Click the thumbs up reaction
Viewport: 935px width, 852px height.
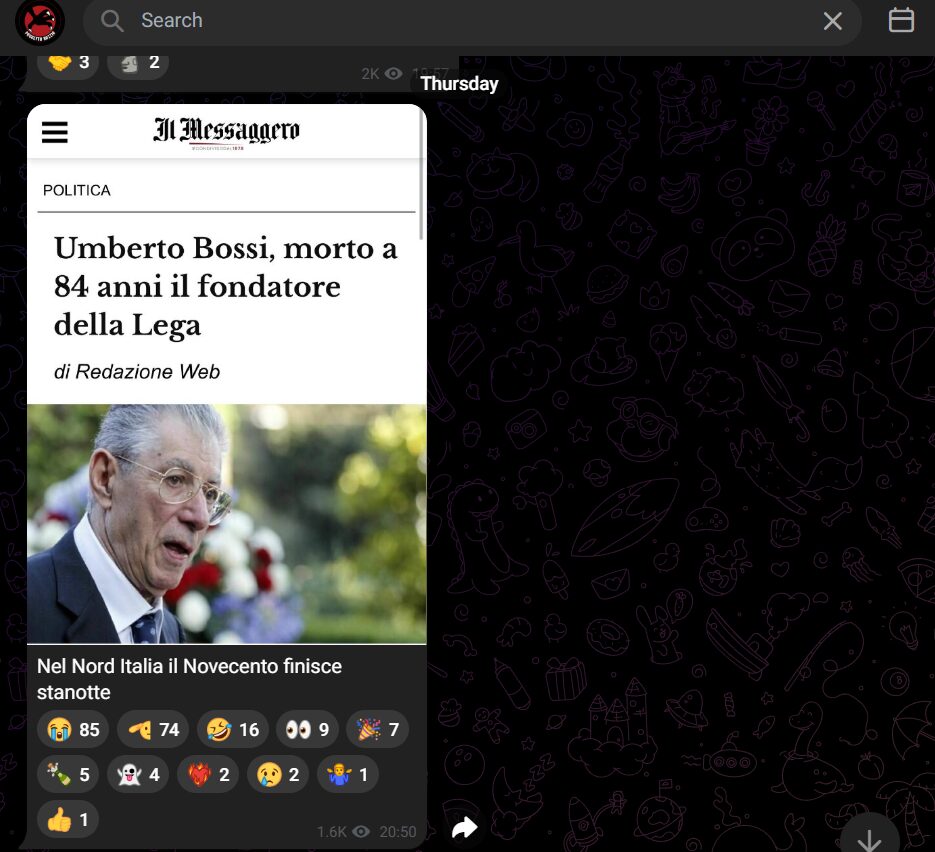point(68,820)
